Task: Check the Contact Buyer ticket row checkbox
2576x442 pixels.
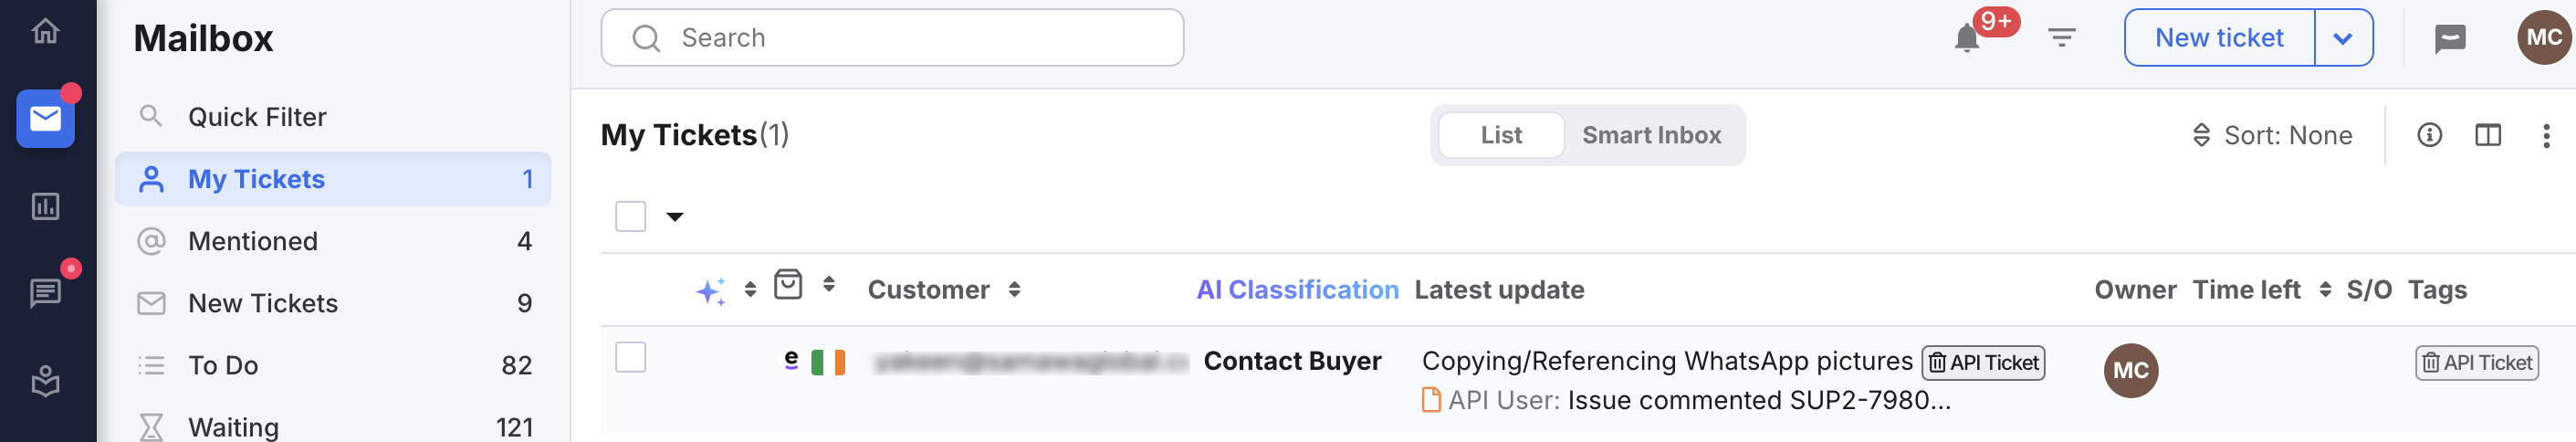Action: click(630, 357)
